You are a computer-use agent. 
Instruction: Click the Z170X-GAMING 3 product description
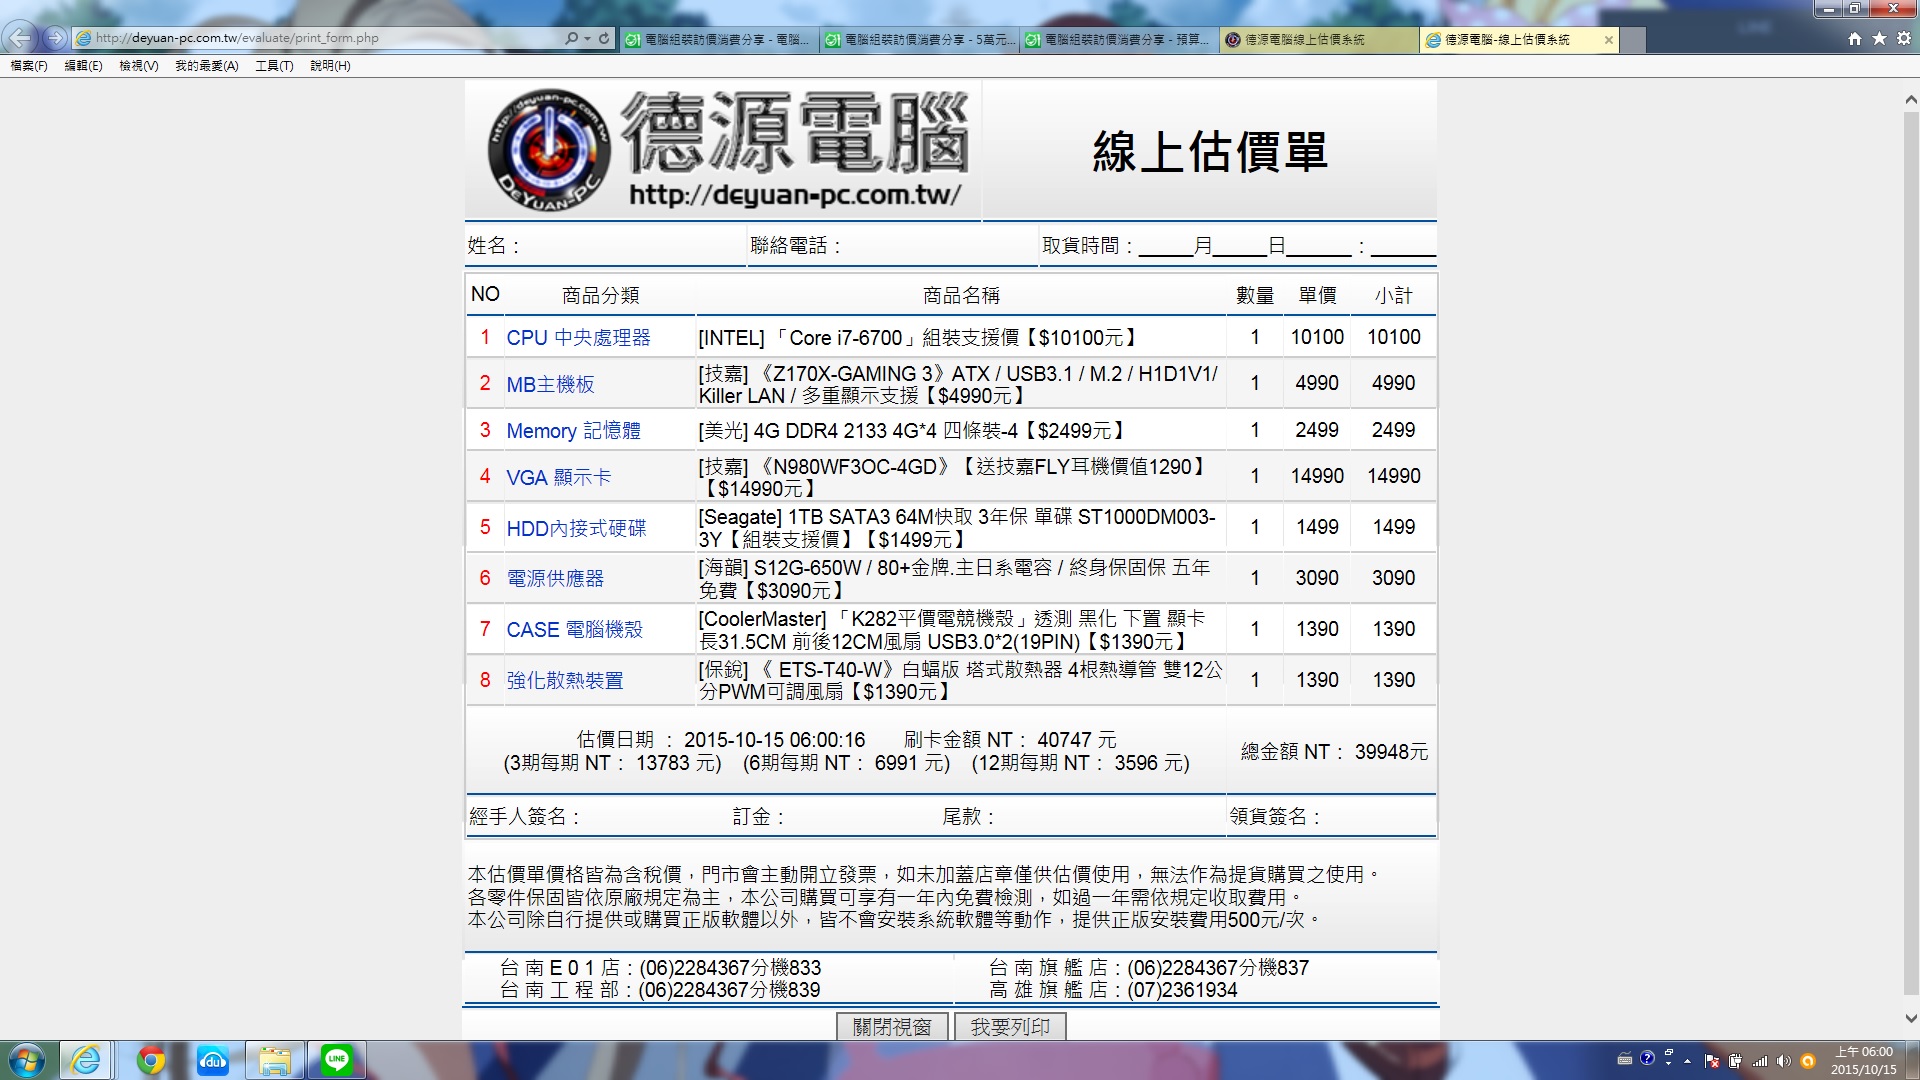958,384
